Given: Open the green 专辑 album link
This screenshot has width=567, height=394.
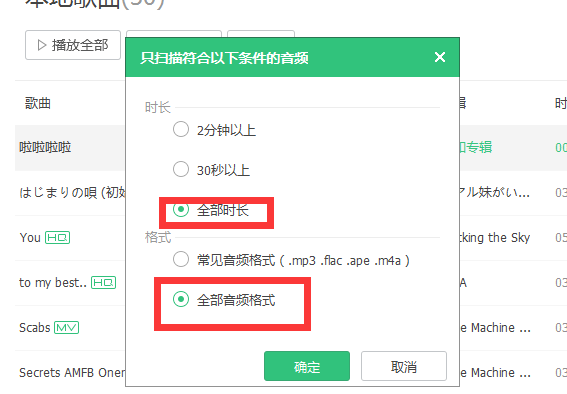Looking at the screenshot, I should pyautogui.click(x=476, y=147).
